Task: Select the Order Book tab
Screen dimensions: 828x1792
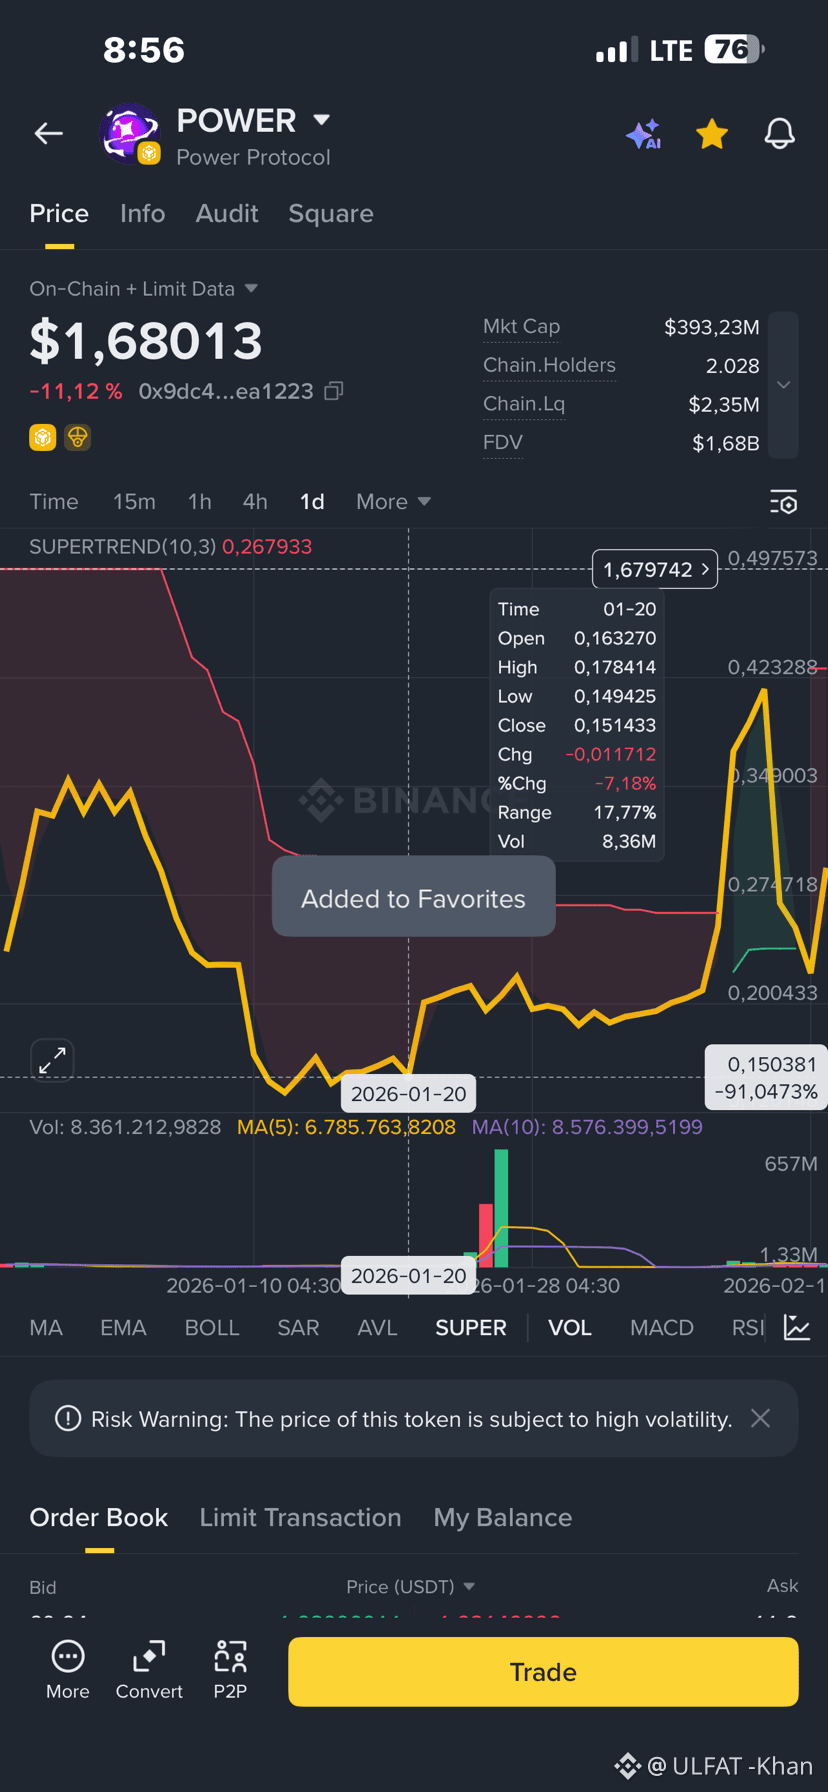Action: click(99, 1517)
